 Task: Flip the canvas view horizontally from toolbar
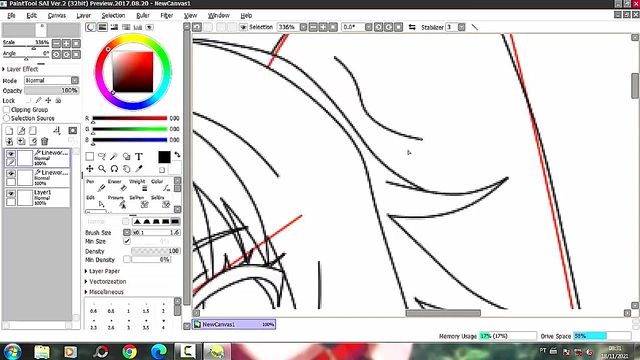click(412, 27)
